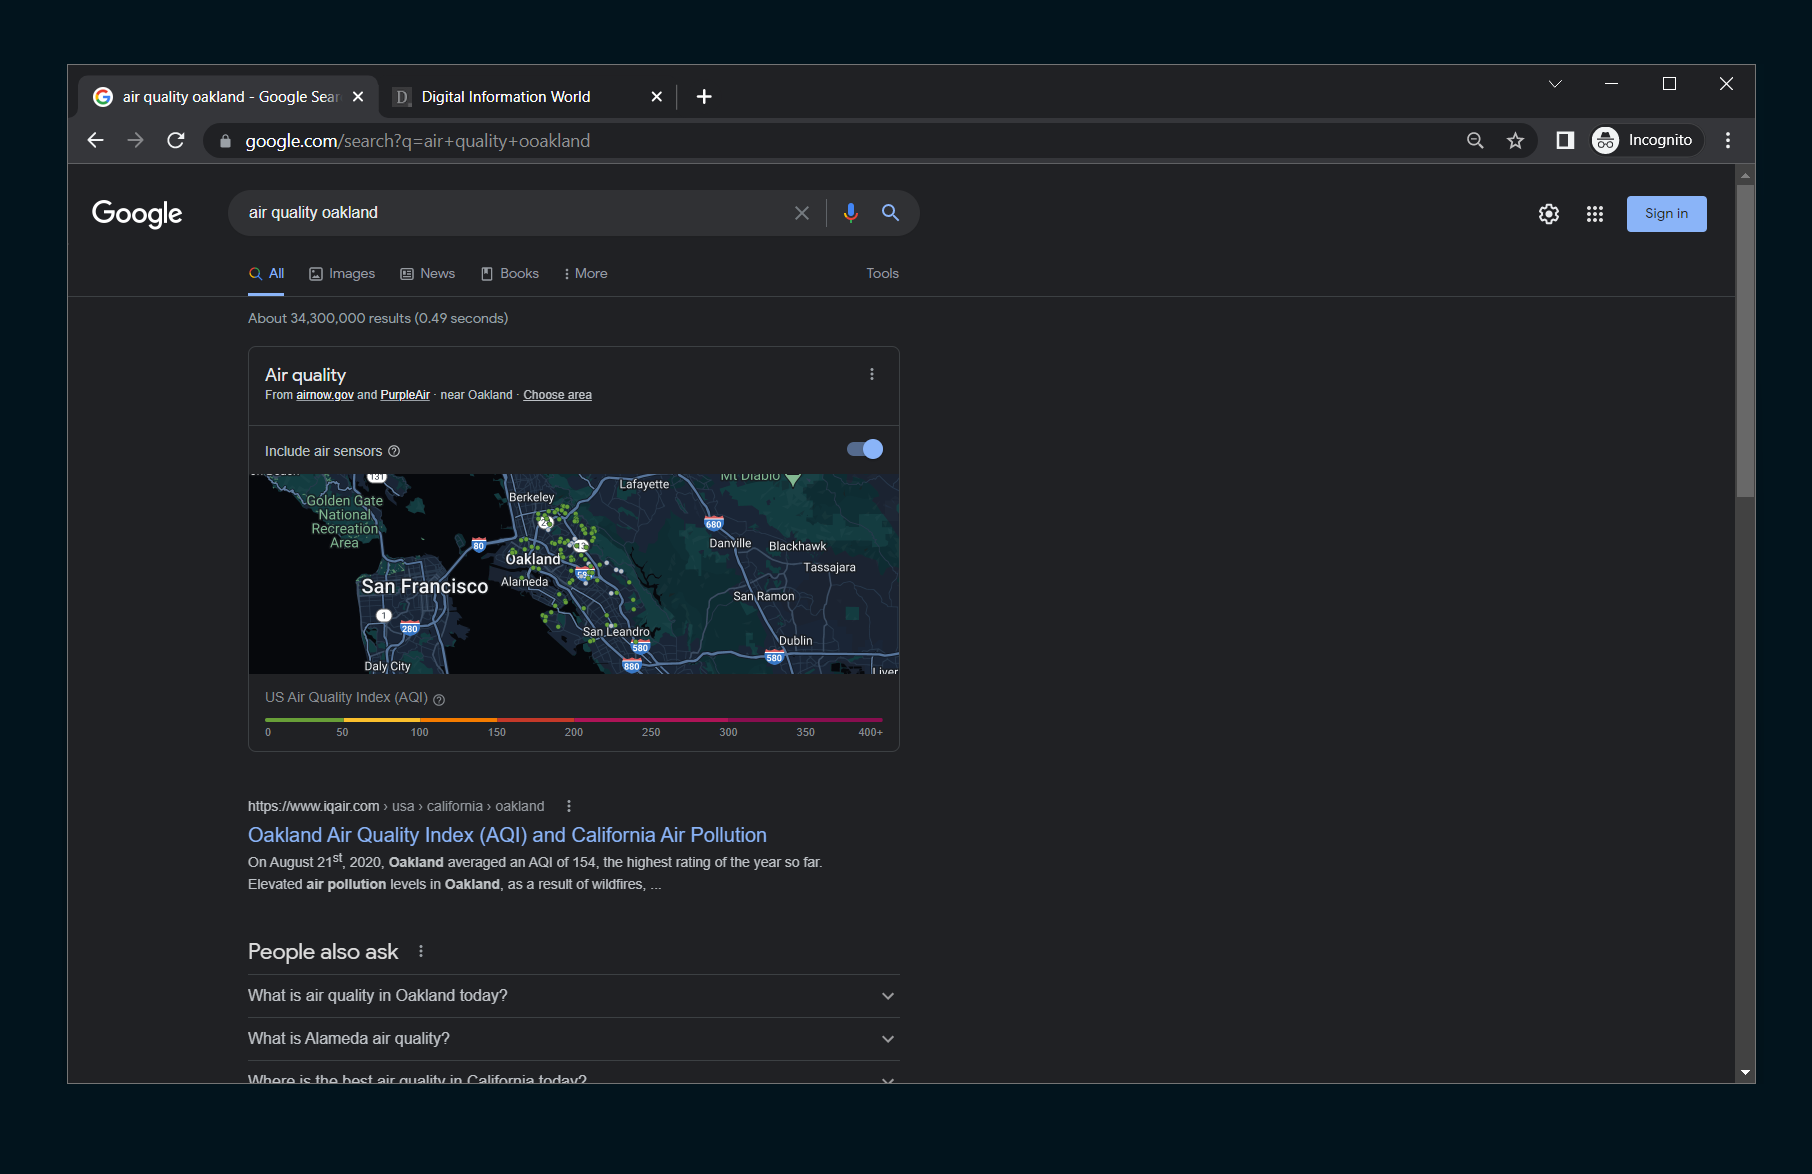This screenshot has height=1174, width=1812.
Task: Follow the PurpleAir source link
Action: (x=405, y=395)
